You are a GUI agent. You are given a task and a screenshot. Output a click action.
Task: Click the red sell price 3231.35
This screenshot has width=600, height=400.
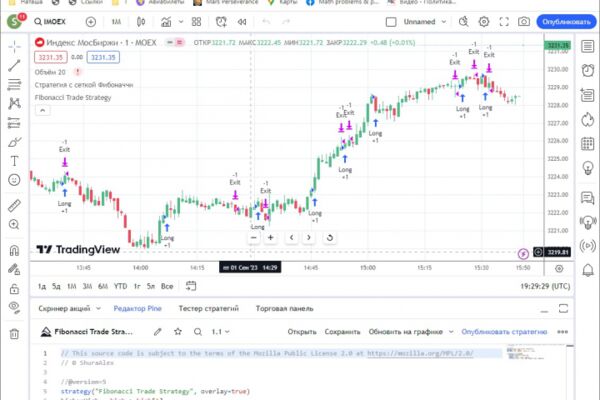pos(51,57)
